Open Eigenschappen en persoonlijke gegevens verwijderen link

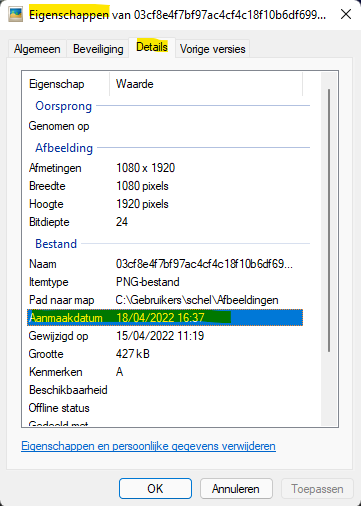[x=148, y=446]
